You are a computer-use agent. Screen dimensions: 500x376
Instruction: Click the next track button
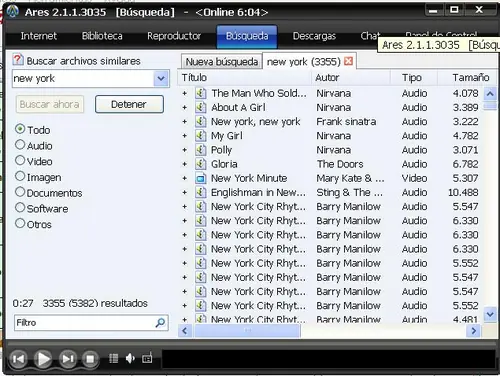[68, 359]
